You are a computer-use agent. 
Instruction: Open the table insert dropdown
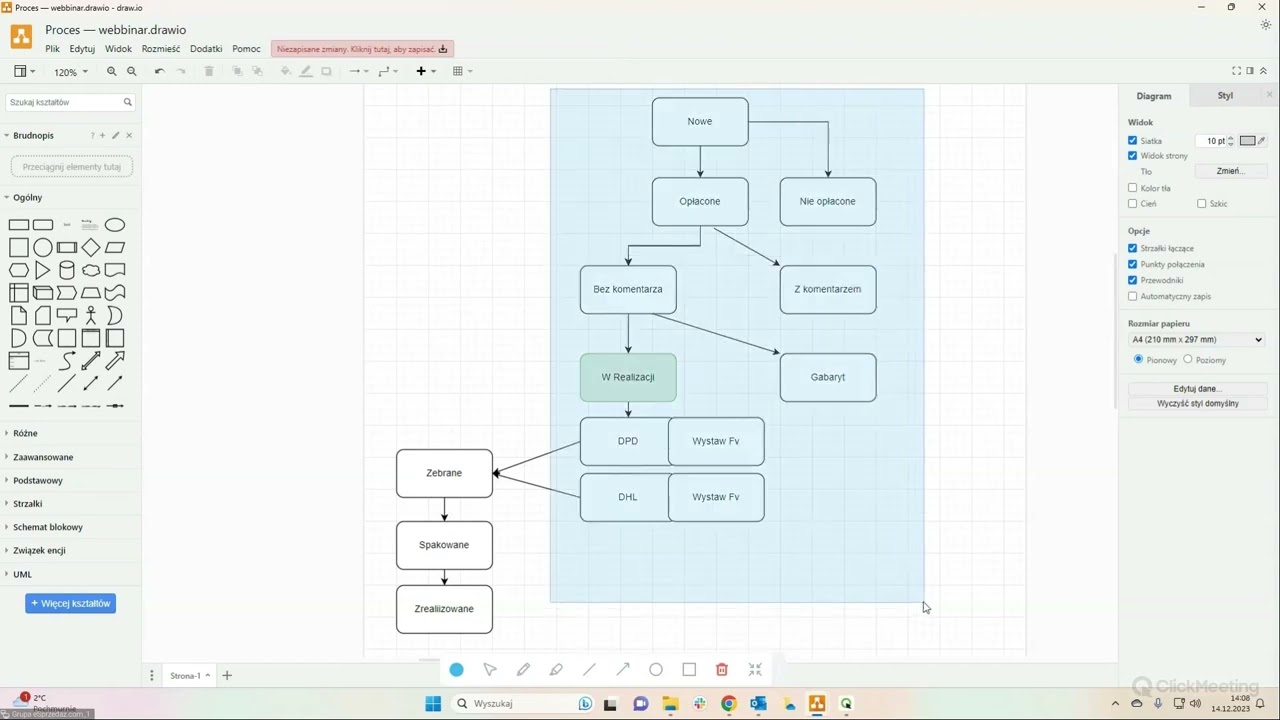462,71
